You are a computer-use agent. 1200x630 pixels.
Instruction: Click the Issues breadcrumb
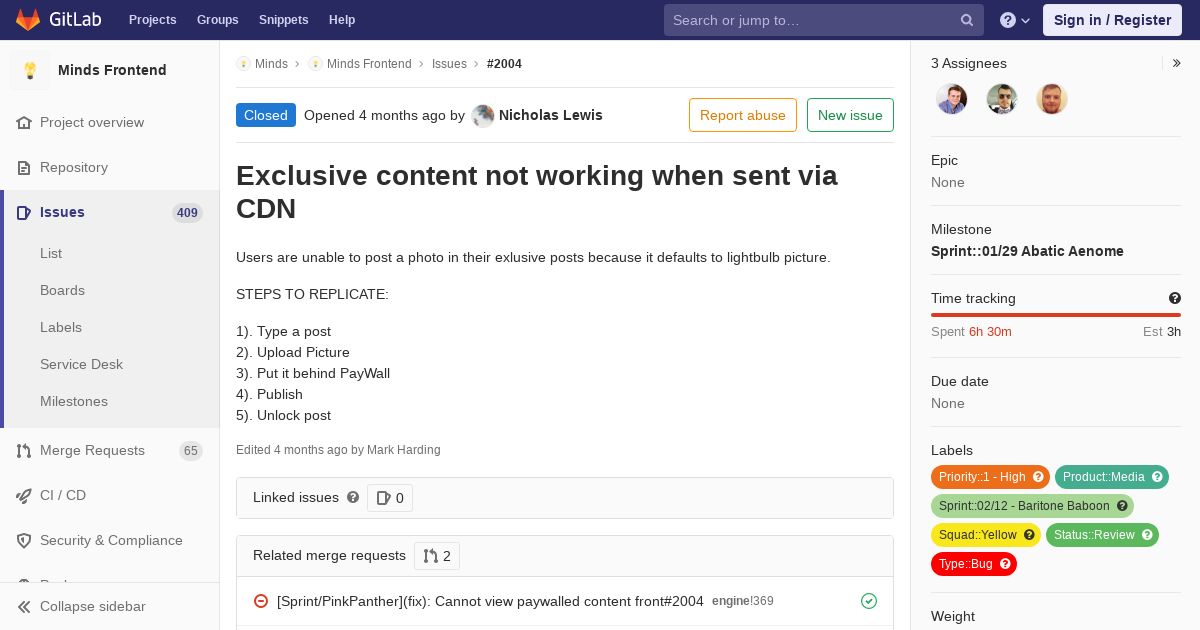(449, 64)
